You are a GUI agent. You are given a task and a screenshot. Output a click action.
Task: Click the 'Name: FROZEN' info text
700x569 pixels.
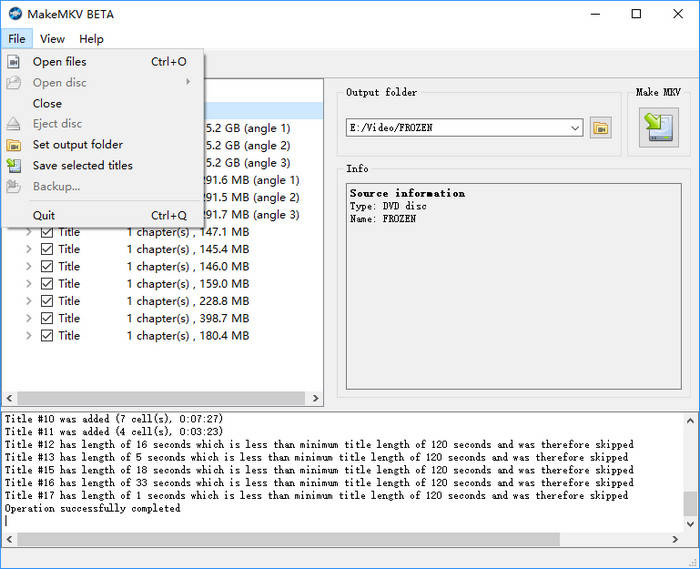pos(383,219)
